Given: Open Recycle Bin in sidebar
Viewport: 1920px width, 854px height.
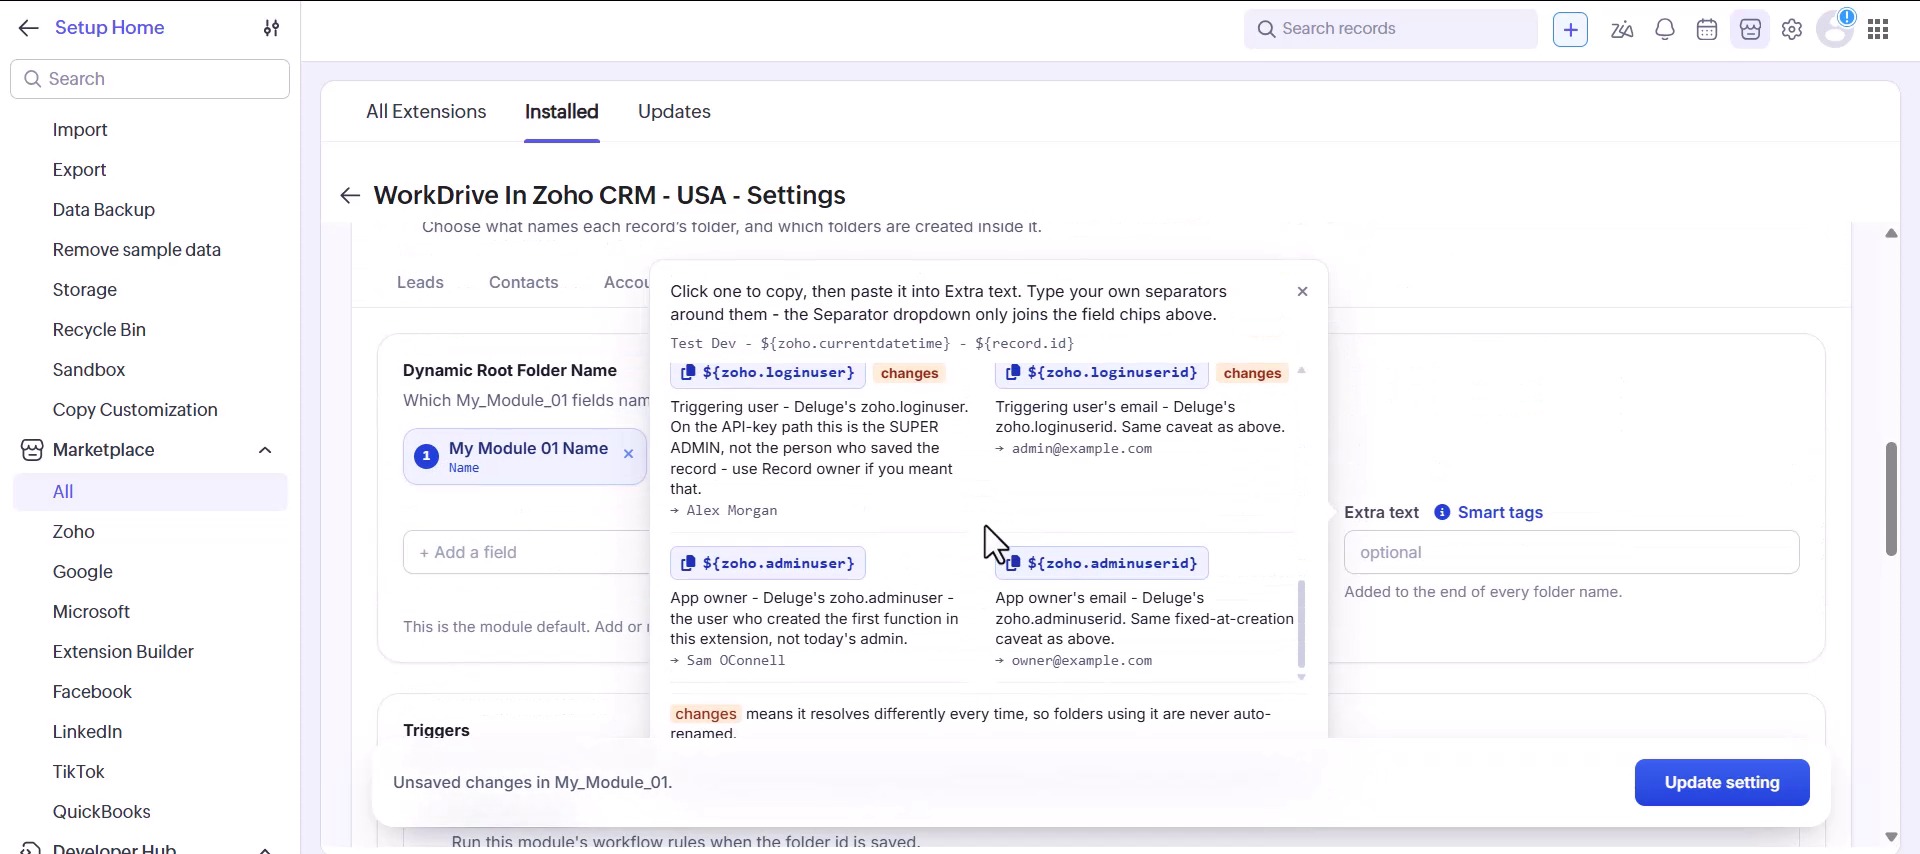Looking at the screenshot, I should pyautogui.click(x=99, y=330).
